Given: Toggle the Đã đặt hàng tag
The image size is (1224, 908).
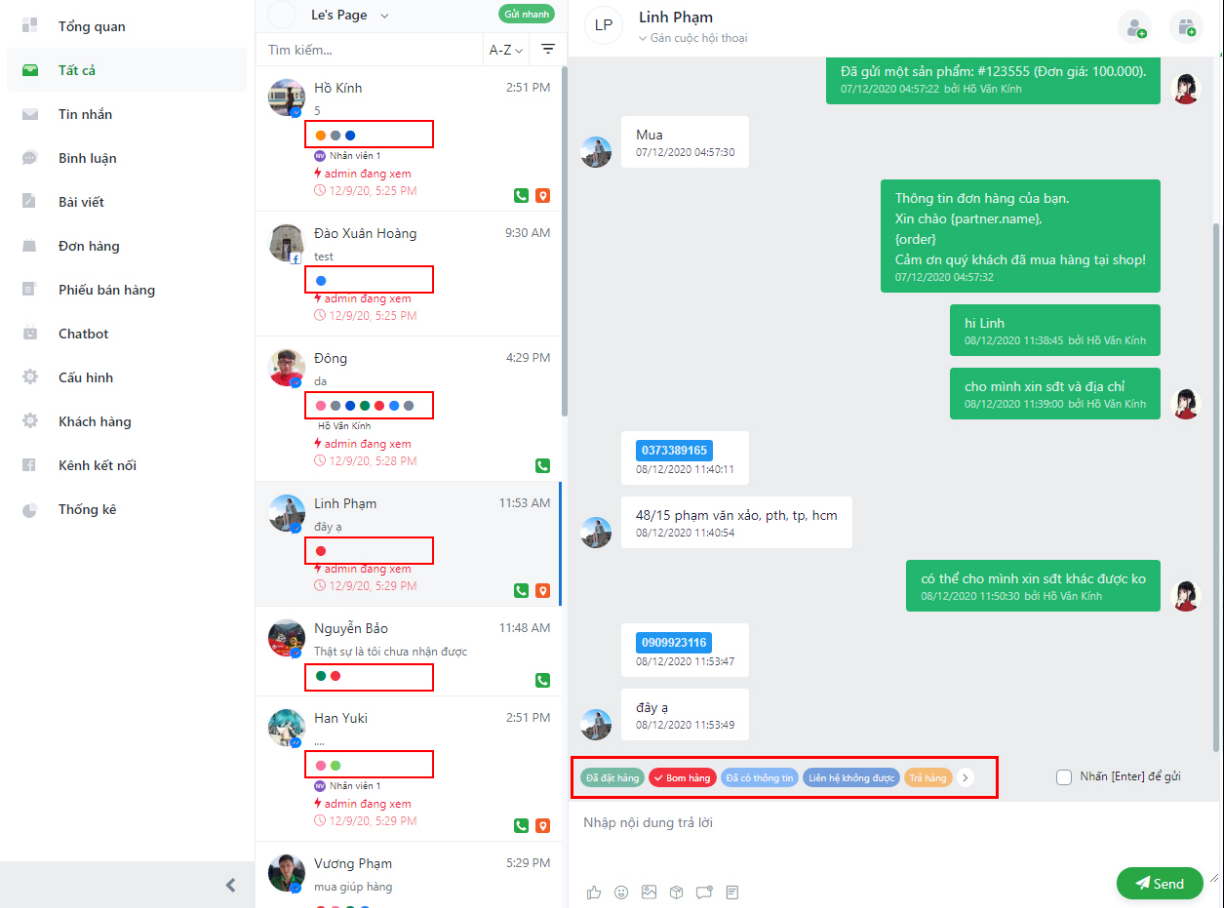Looking at the screenshot, I should tap(612, 778).
